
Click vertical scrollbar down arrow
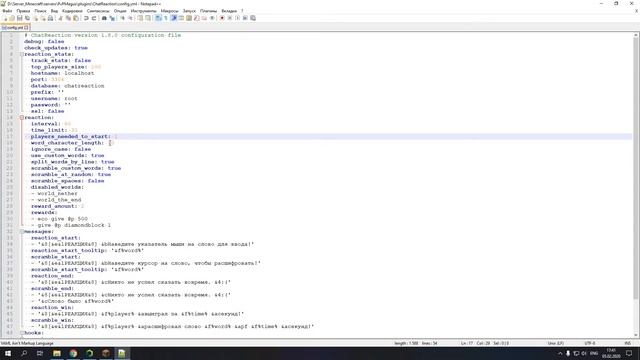tap(636, 336)
